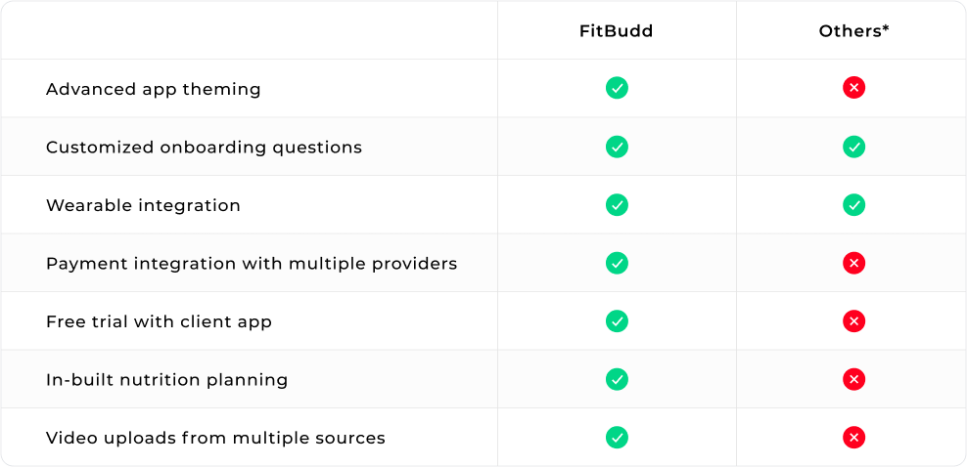Click the Wearable integration feature label
Image resolution: width=967 pixels, height=467 pixels.
point(143,205)
